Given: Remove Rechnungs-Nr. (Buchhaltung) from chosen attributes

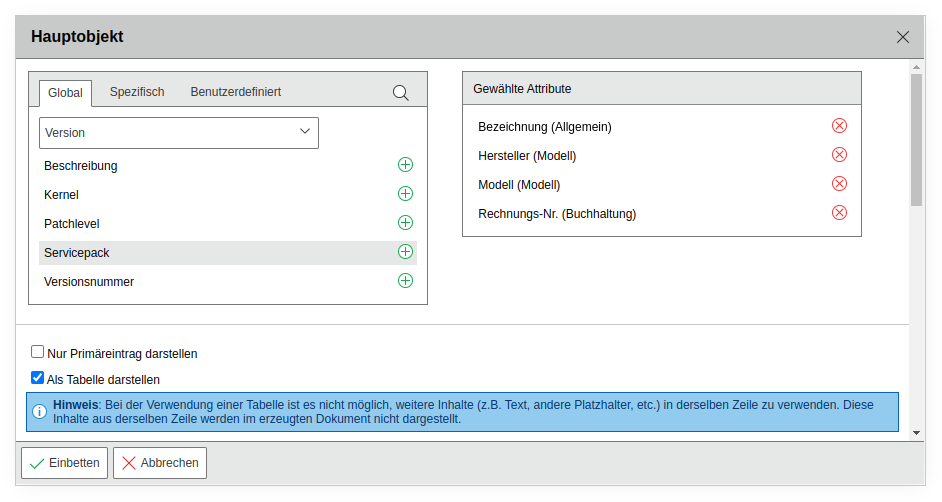Looking at the screenshot, I should (x=839, y=213).
